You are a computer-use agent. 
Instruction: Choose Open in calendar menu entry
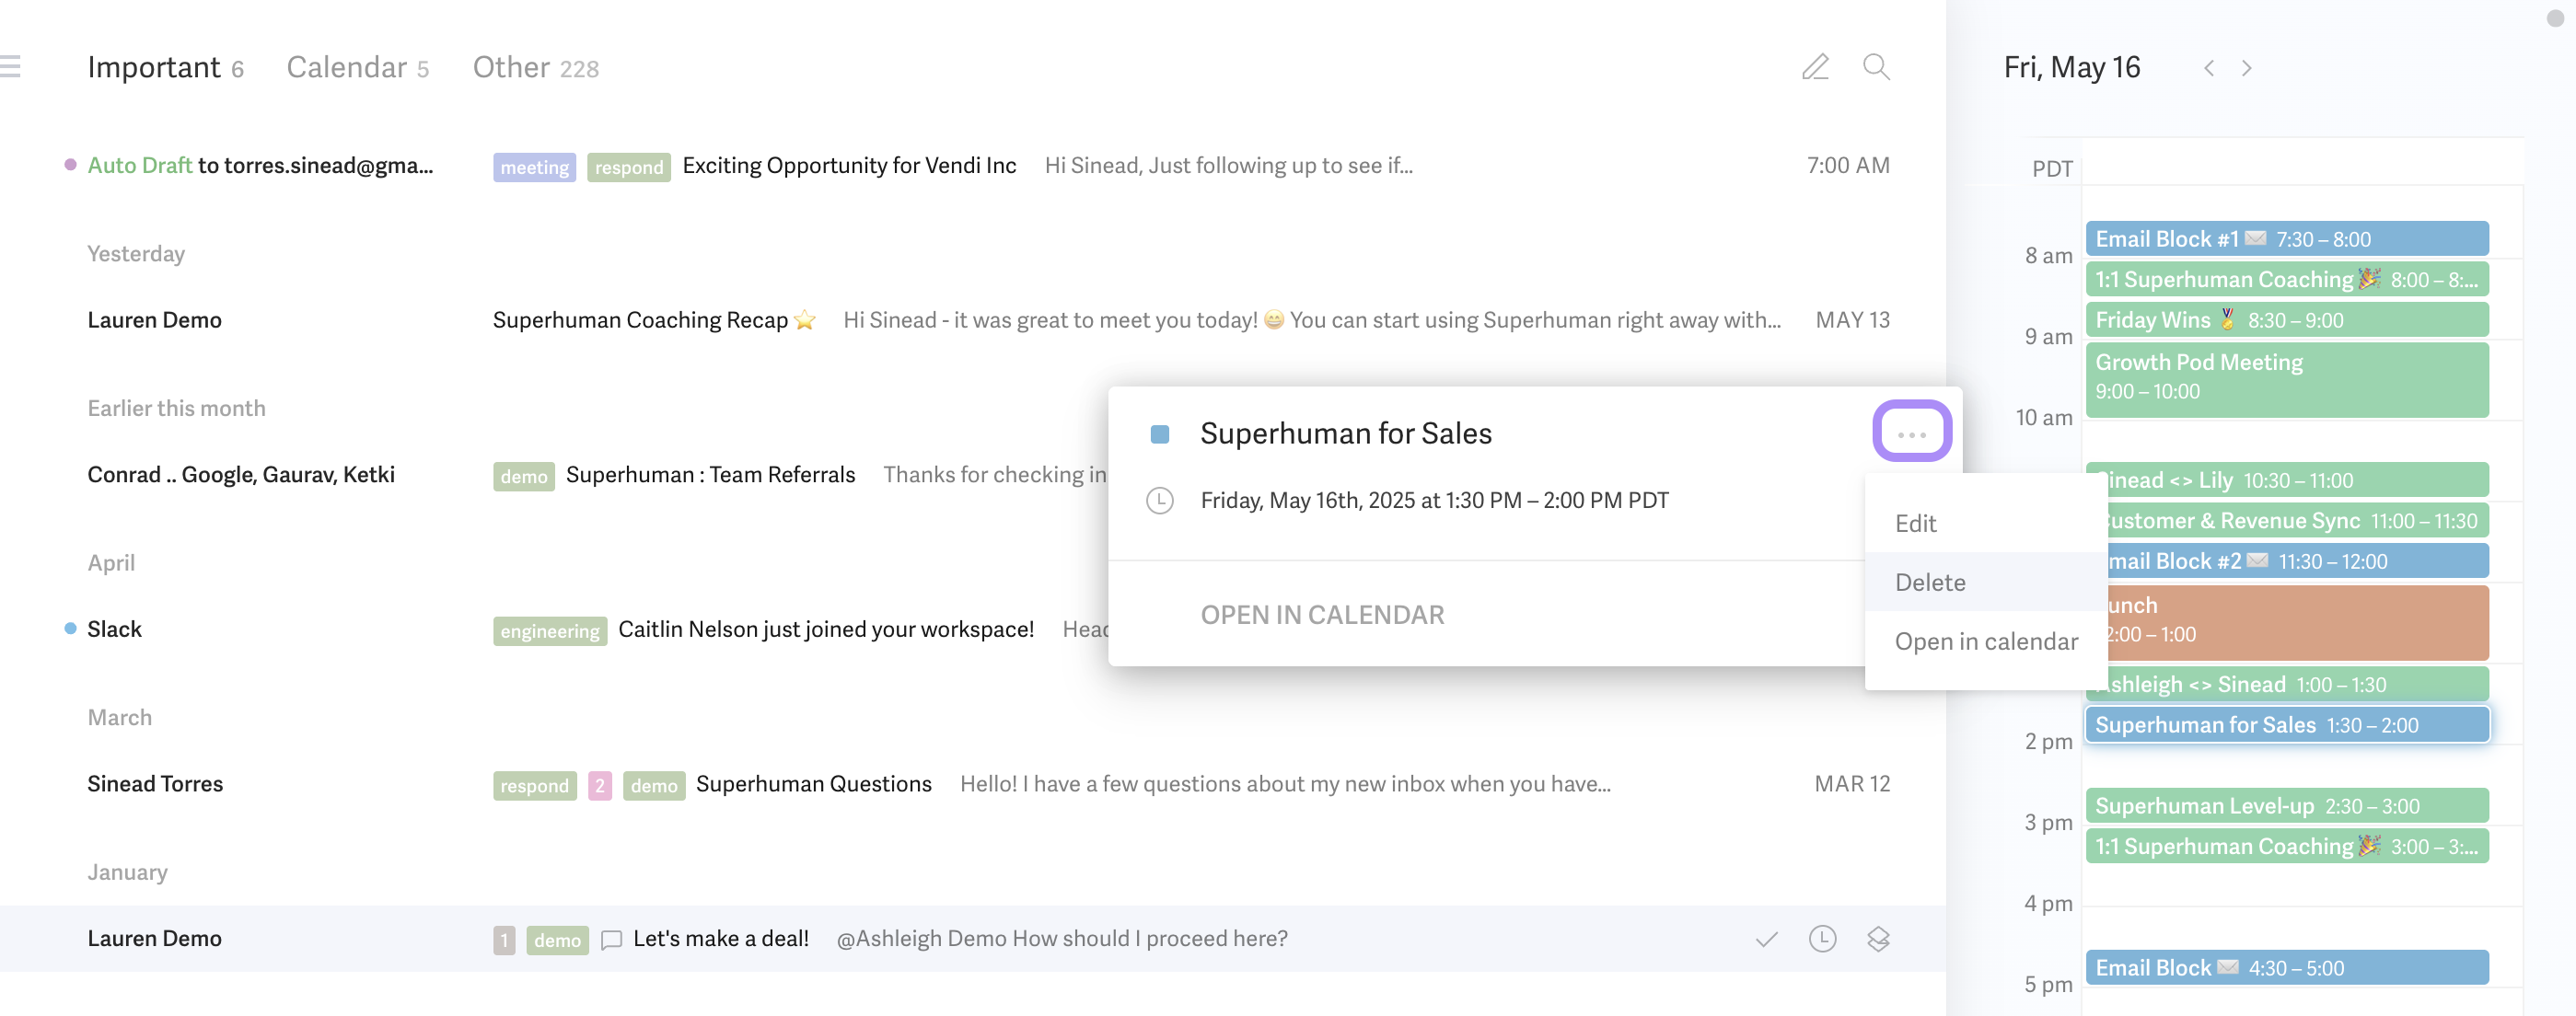[1986, 641]
